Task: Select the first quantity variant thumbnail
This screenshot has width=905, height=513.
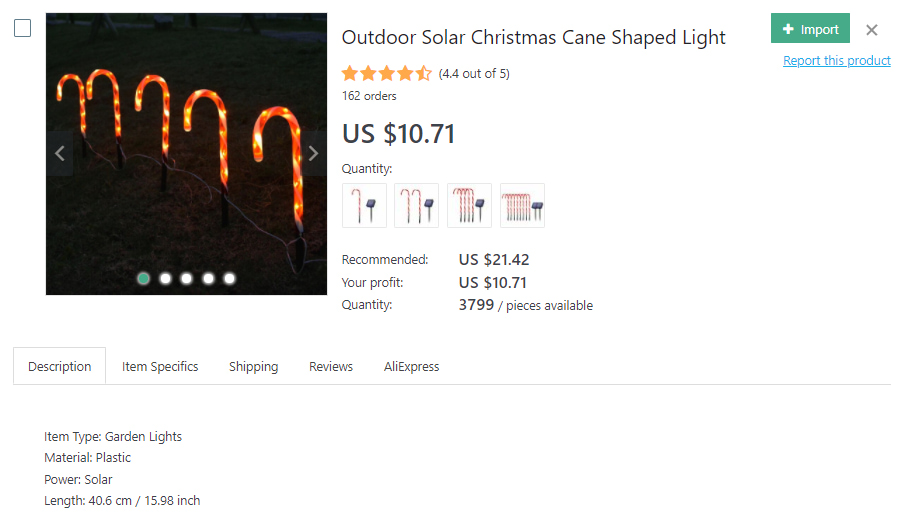Action: [364, 205]
